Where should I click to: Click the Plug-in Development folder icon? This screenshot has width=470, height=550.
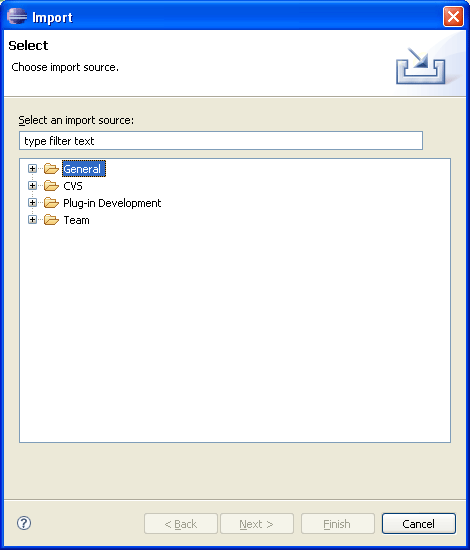tap(51, 203)
